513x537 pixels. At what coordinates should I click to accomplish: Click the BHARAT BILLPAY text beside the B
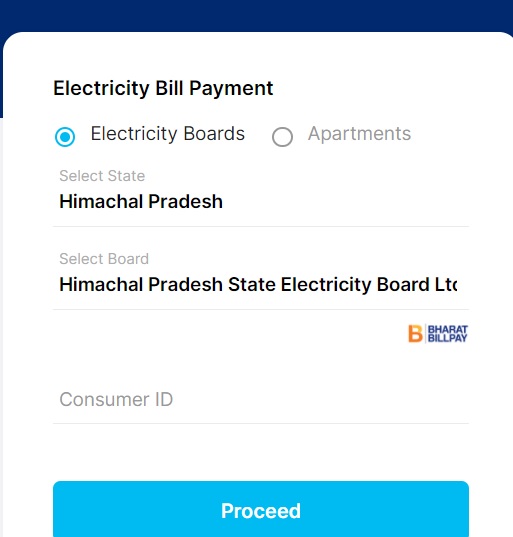coord(448,333)
